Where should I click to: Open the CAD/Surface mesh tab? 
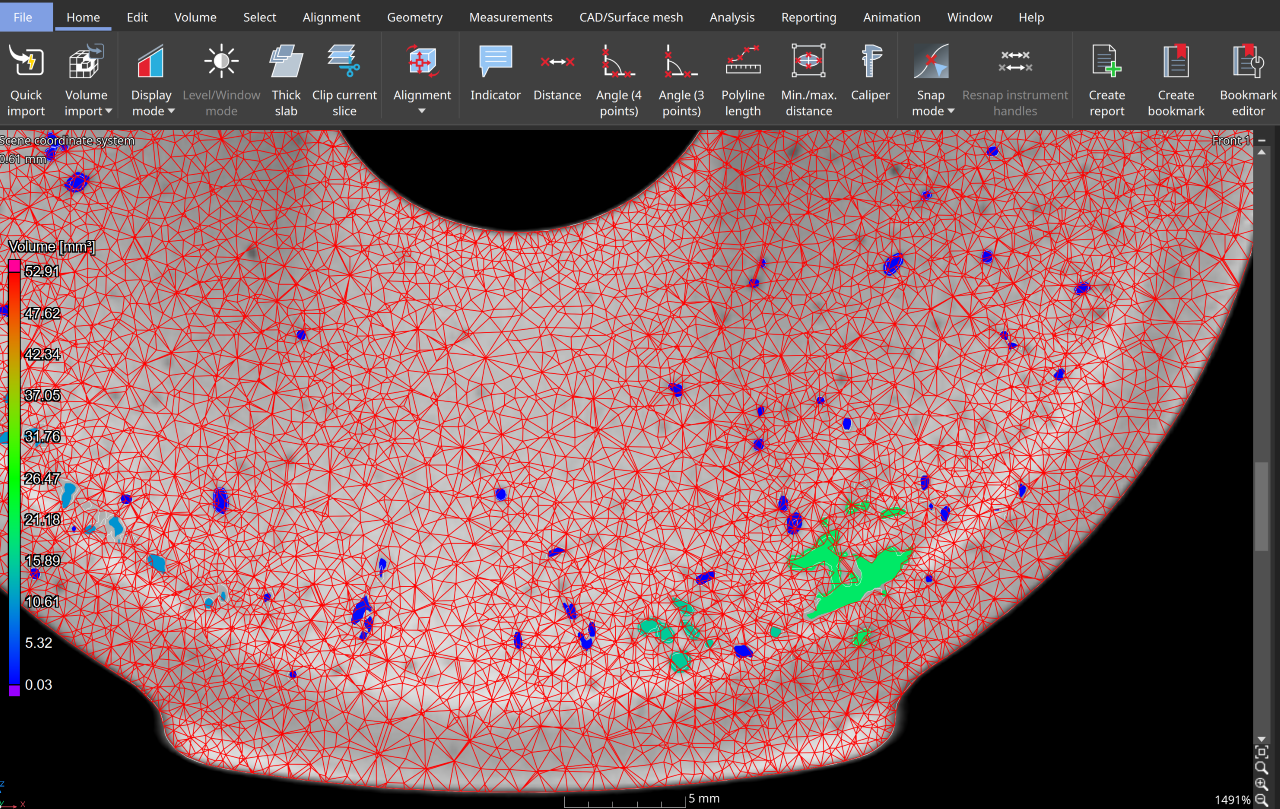(631, 17)
